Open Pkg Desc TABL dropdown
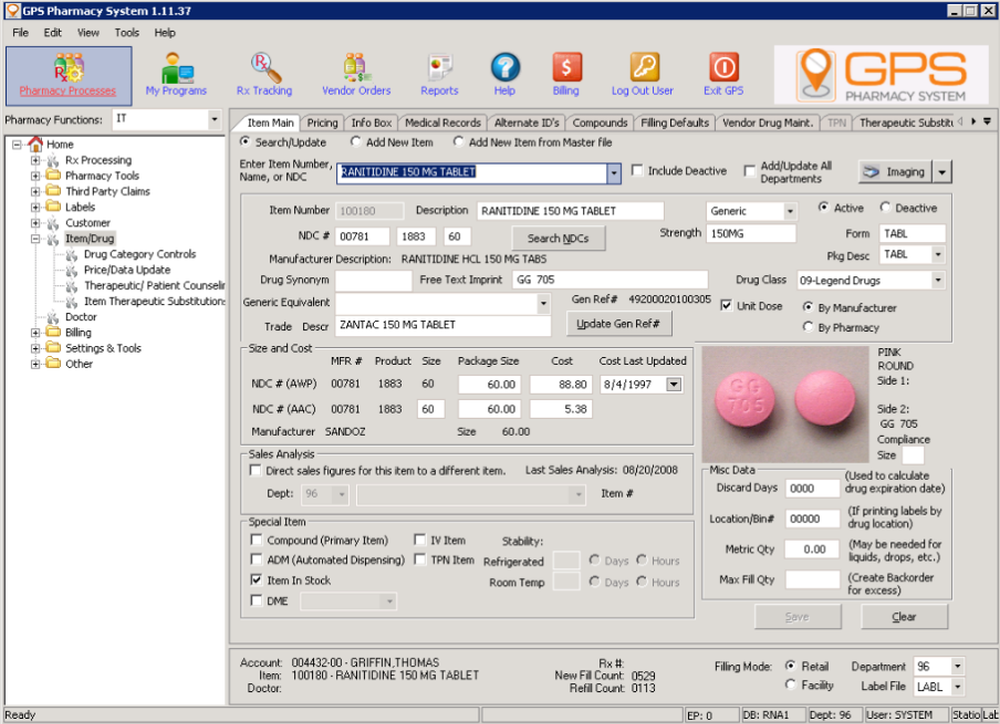This screenshot has width=1000, height=724. coord(938,255)
